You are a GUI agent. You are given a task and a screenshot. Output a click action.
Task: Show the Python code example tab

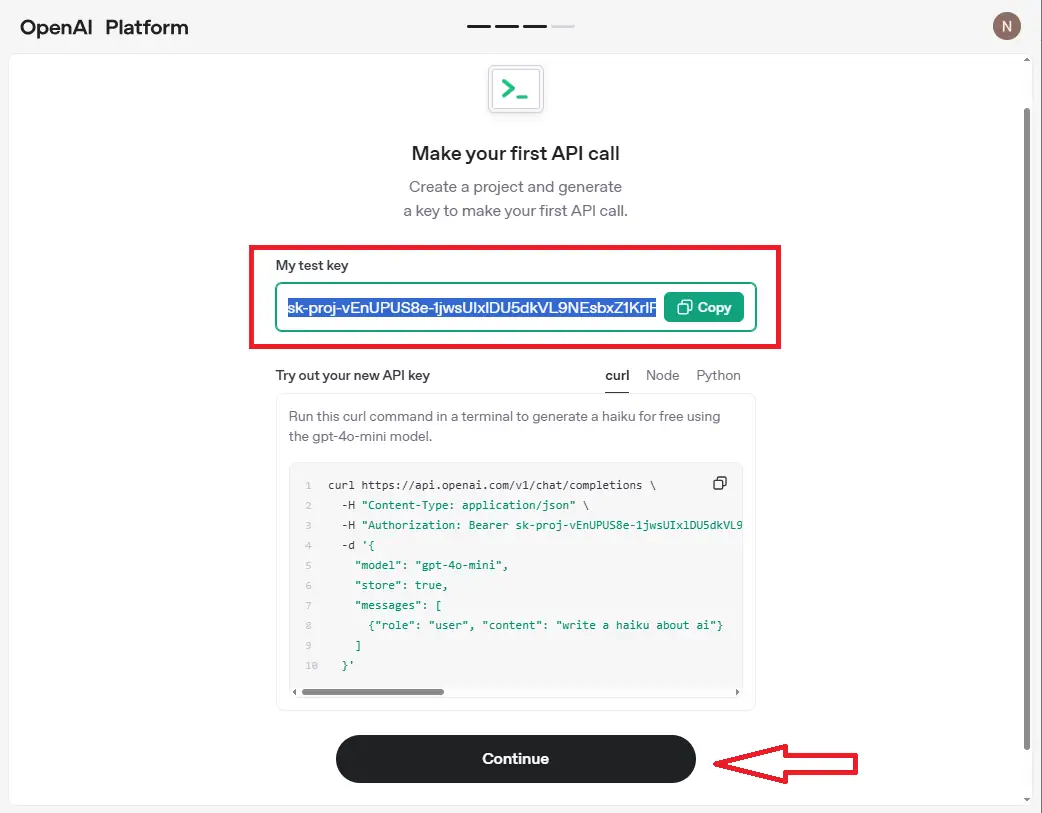point(718,375)
